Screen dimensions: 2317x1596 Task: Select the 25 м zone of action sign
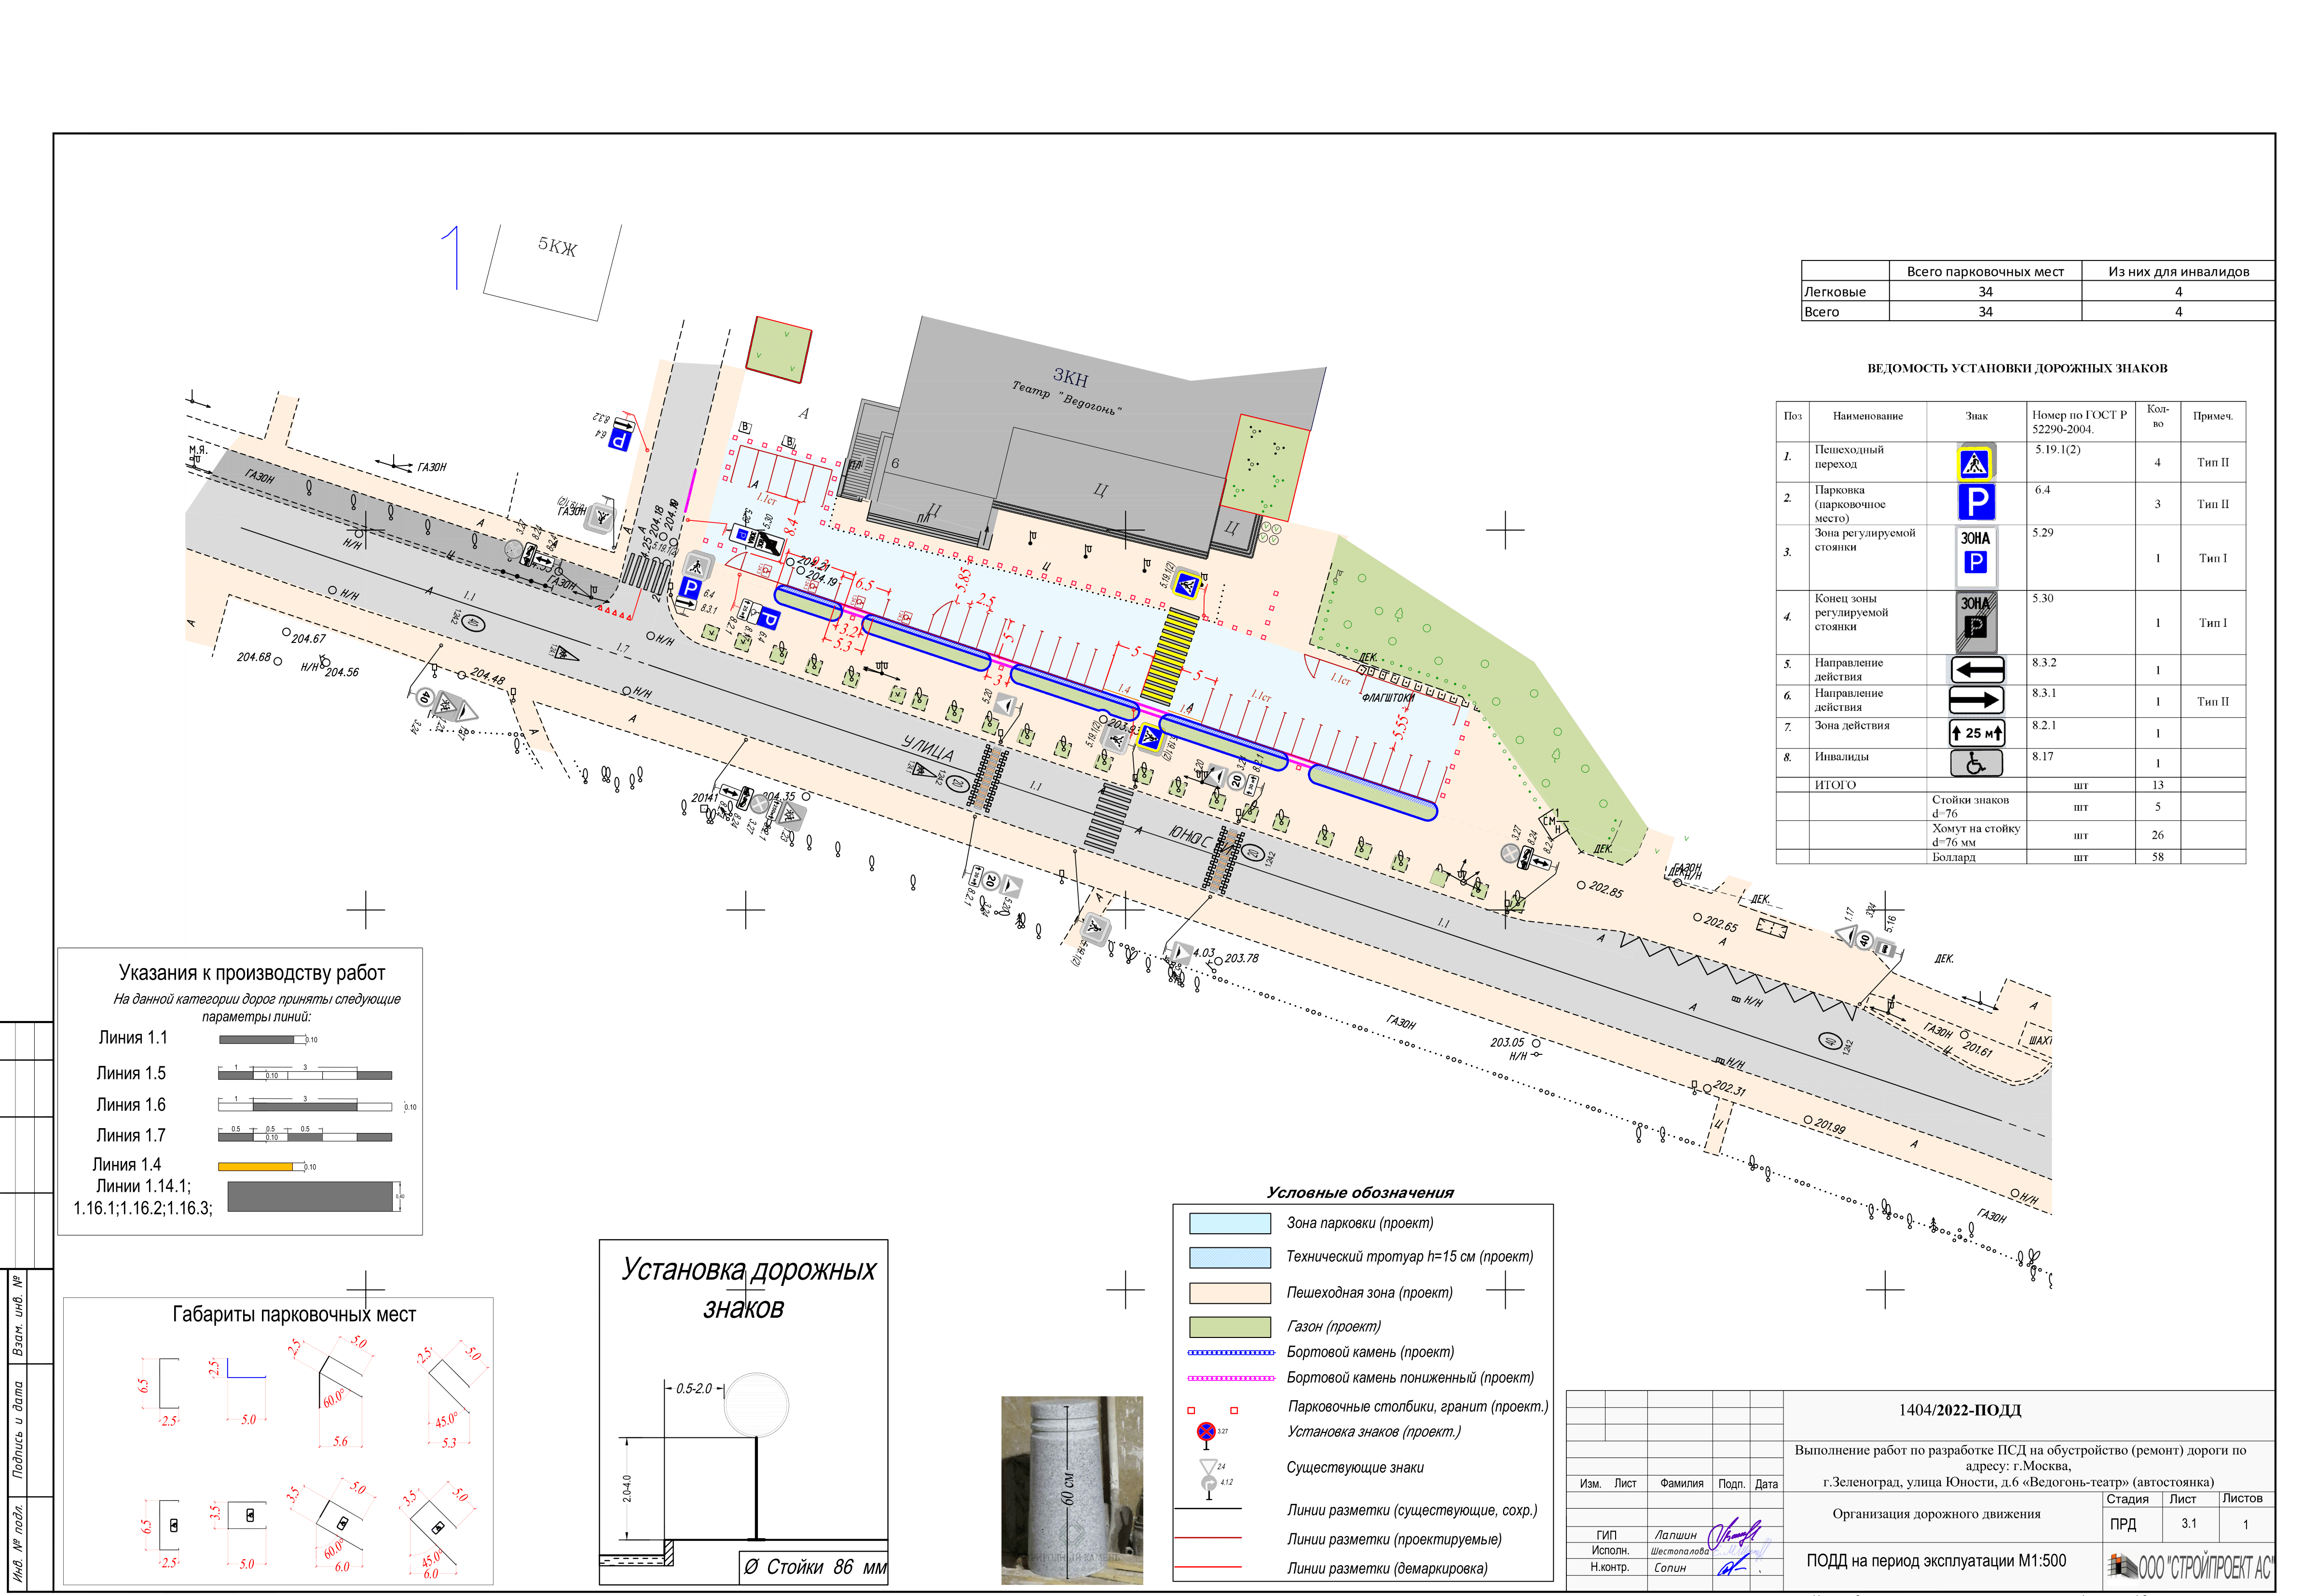[1976, 733]
